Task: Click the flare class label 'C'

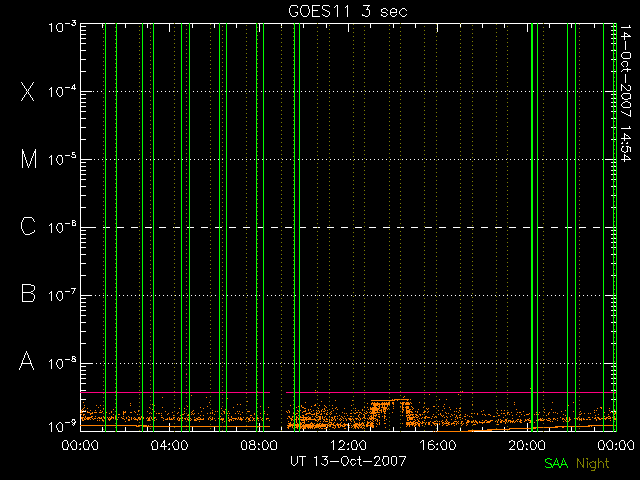Action: click(x=28, y=226)
